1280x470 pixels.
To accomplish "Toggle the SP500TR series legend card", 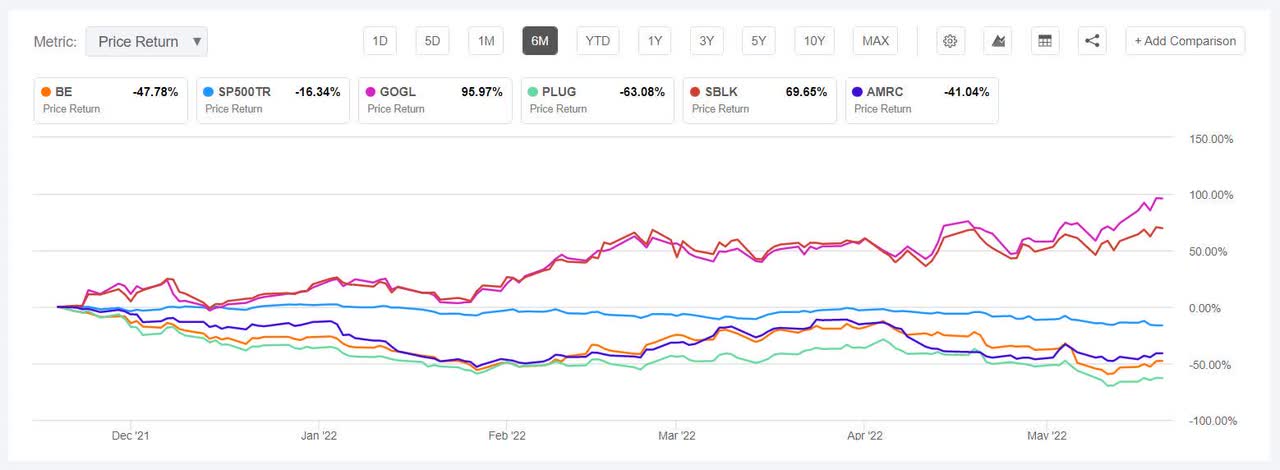I will coord(272,100).
